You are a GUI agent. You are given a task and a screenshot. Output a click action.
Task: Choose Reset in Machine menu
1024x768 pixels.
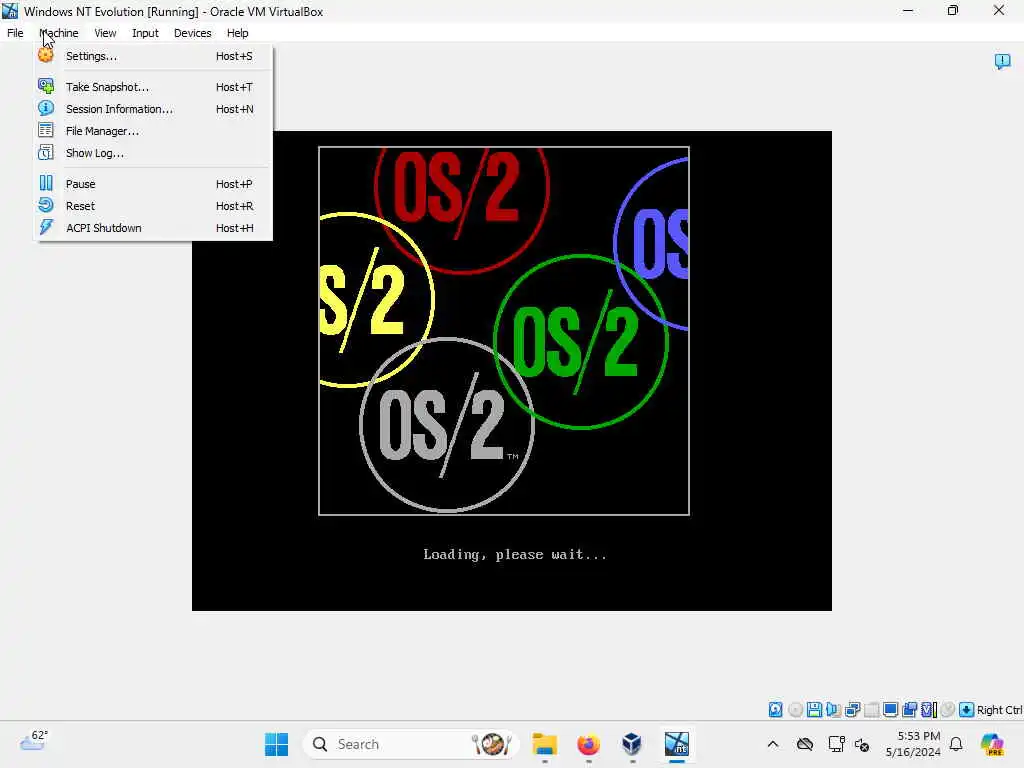[x=153, y=206]
